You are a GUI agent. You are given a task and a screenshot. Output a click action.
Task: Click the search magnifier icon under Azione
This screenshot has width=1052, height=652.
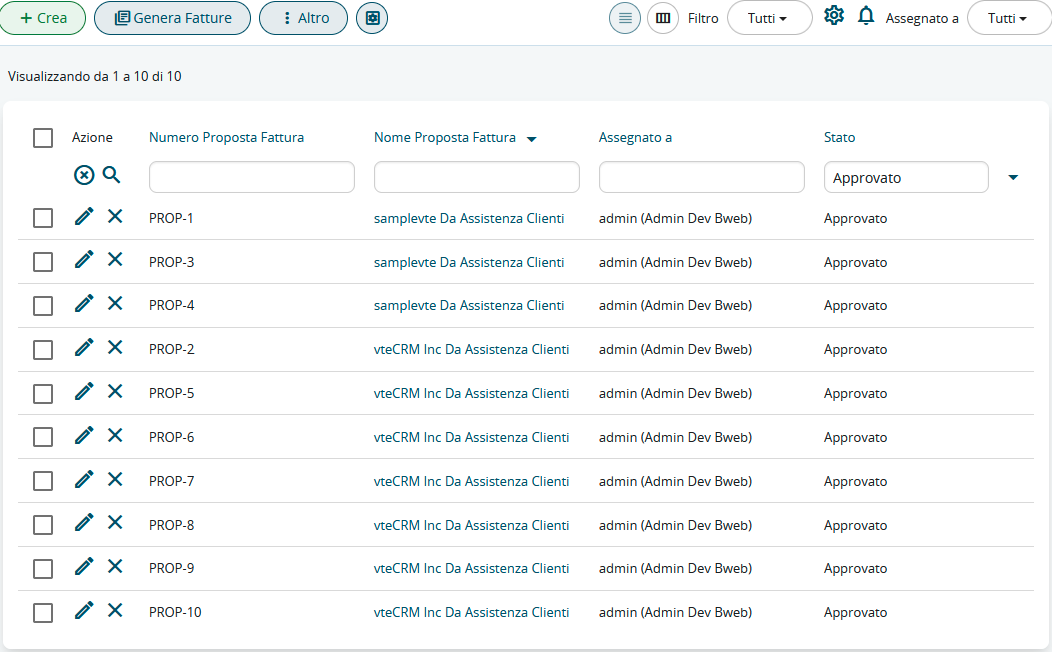click(x=111, y=175)
